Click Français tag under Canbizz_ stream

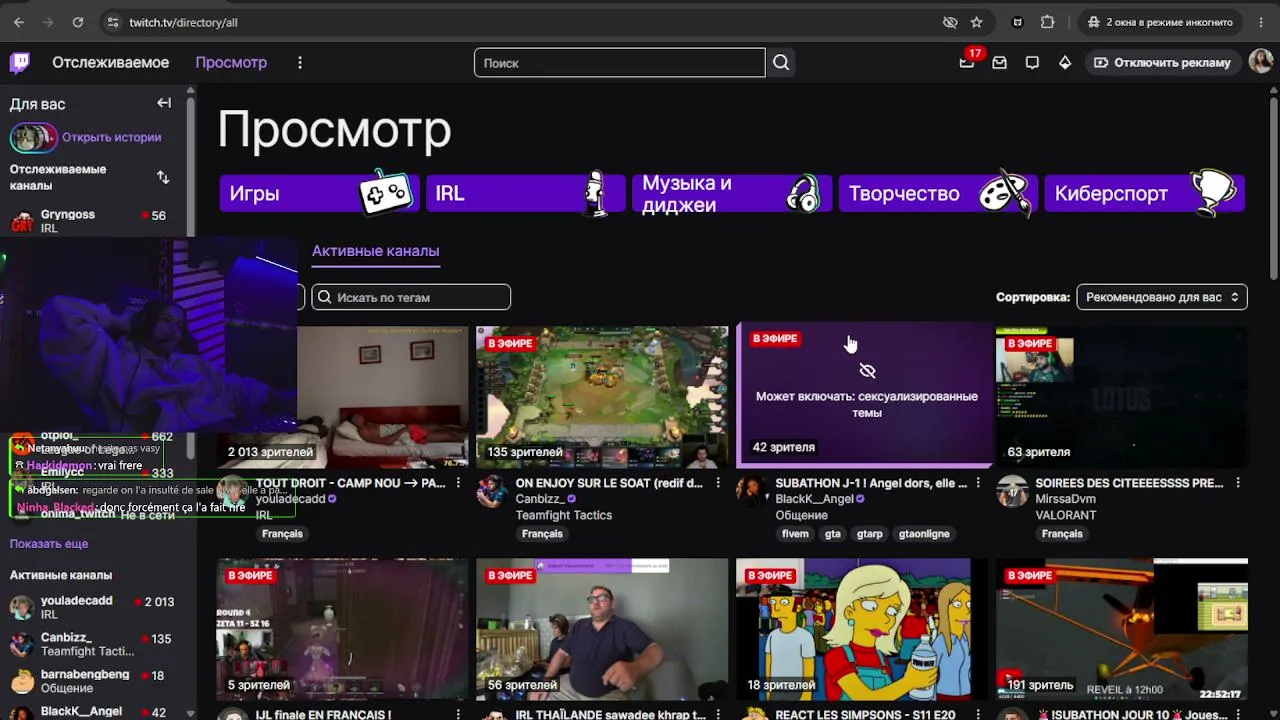542,534
